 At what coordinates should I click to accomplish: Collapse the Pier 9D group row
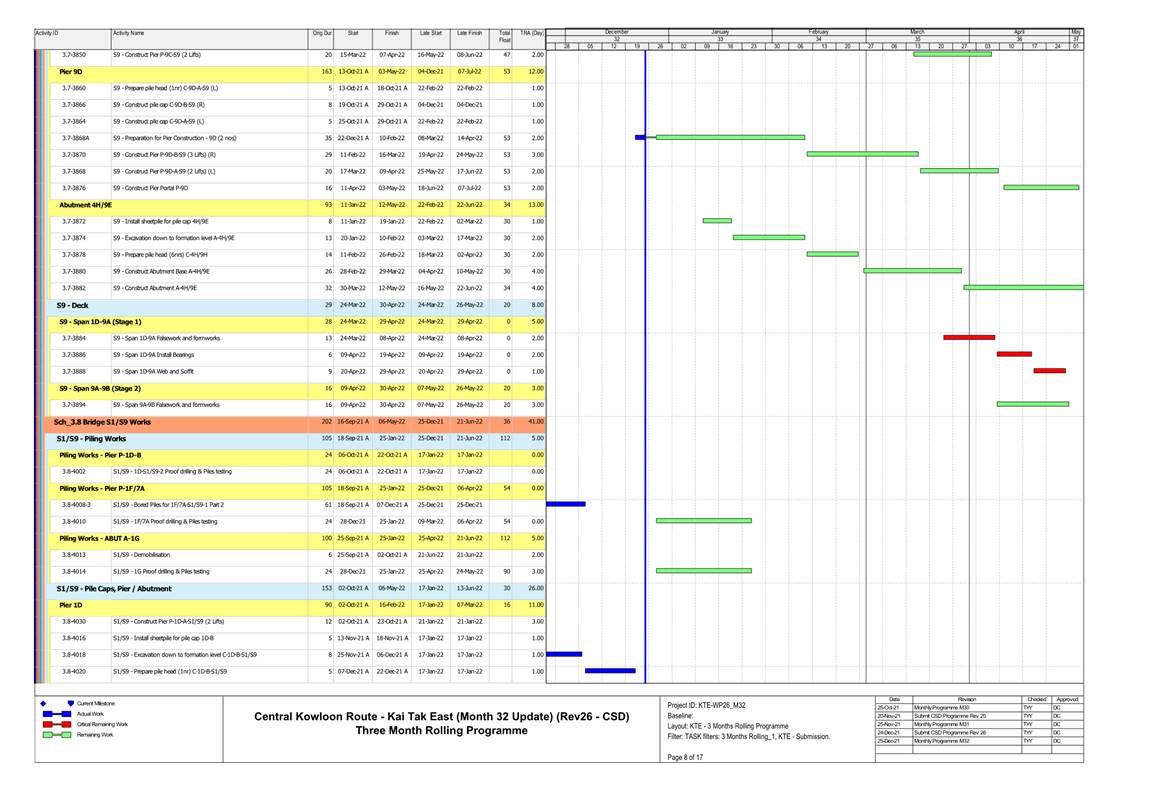click(70, 72)
